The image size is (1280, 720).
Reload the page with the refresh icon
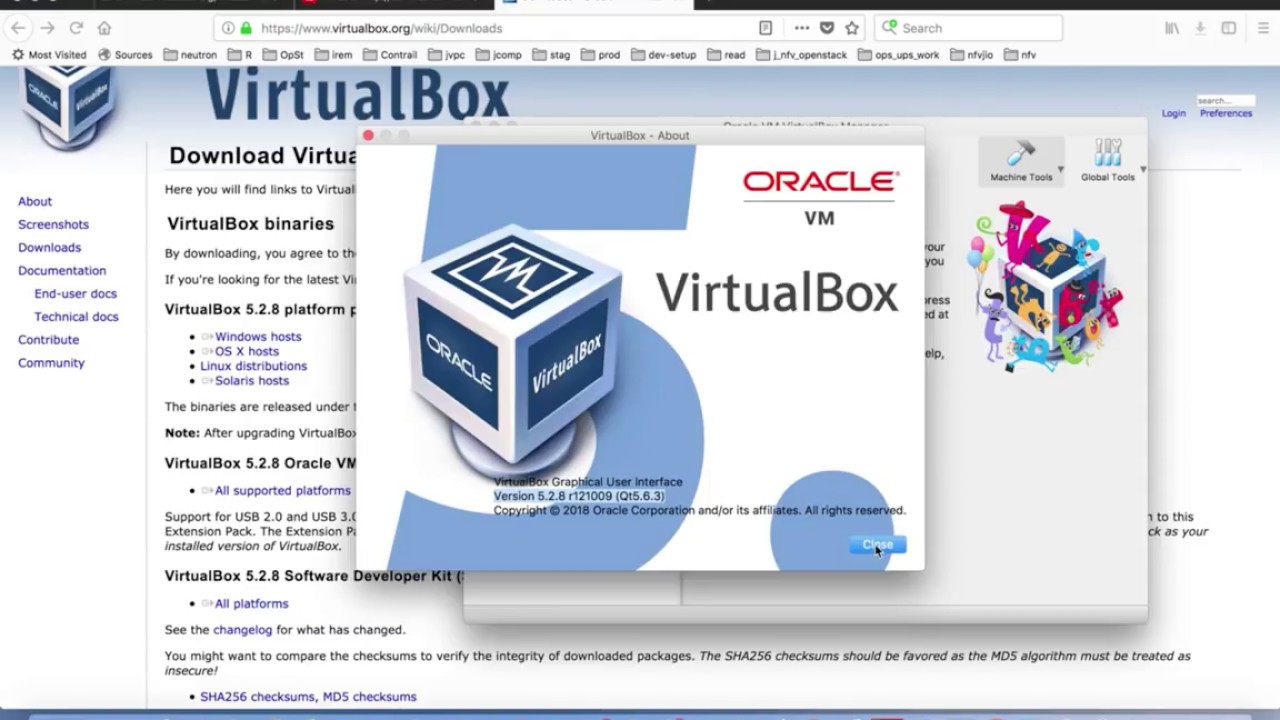pyautogui.click(x=76, y=28)
